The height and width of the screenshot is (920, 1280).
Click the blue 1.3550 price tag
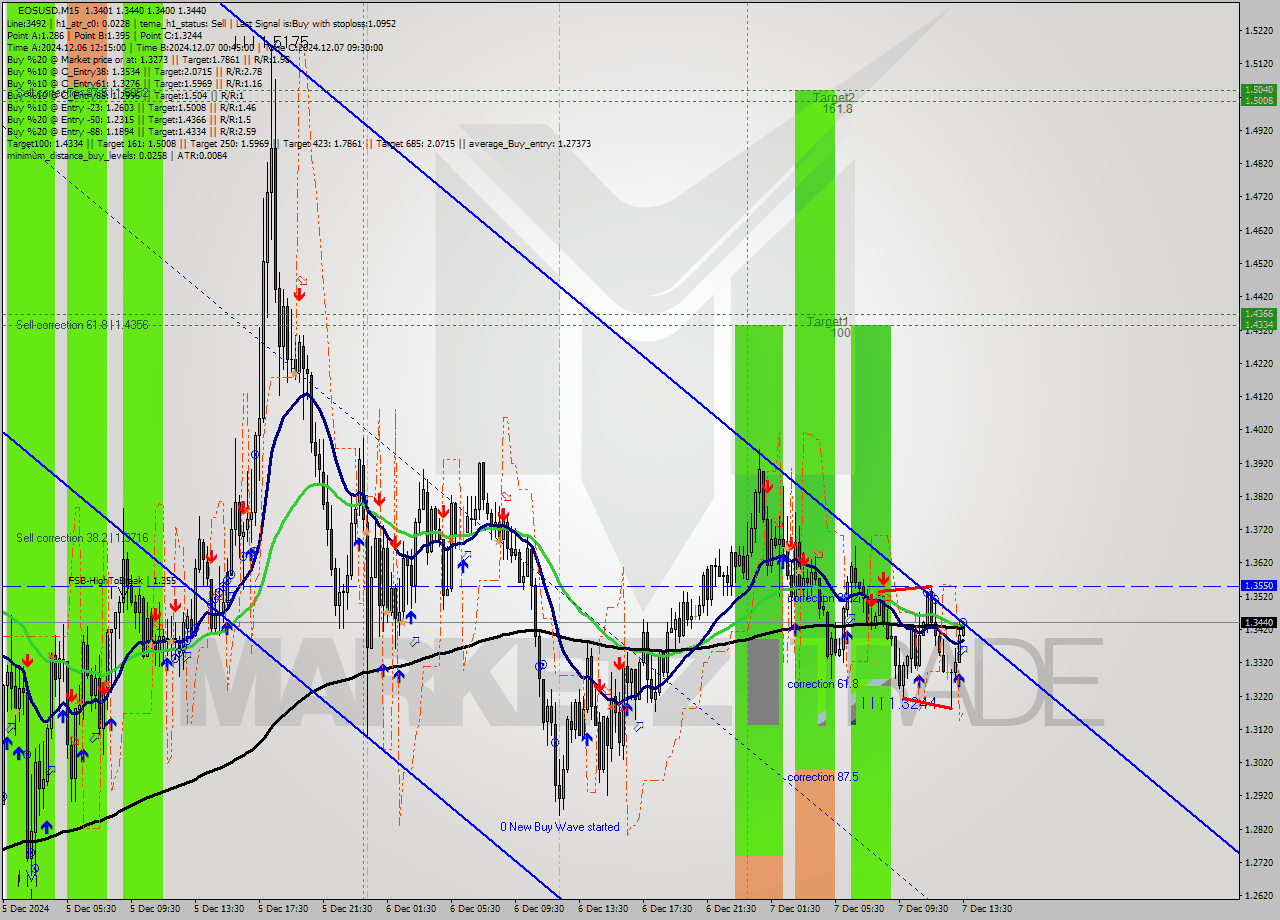click(1257, 585)
